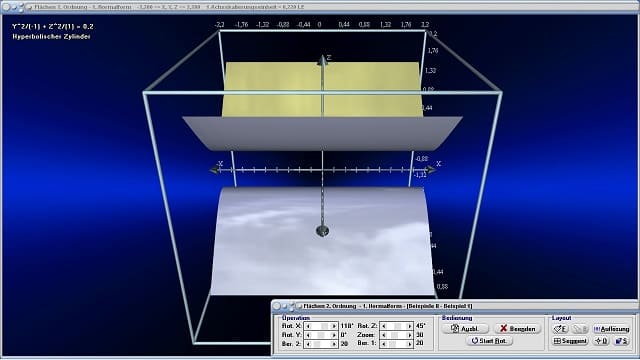Screen dimensions: 640x360
Task: Increase Zoom with right arrow
Action: [x=409, y=335]
